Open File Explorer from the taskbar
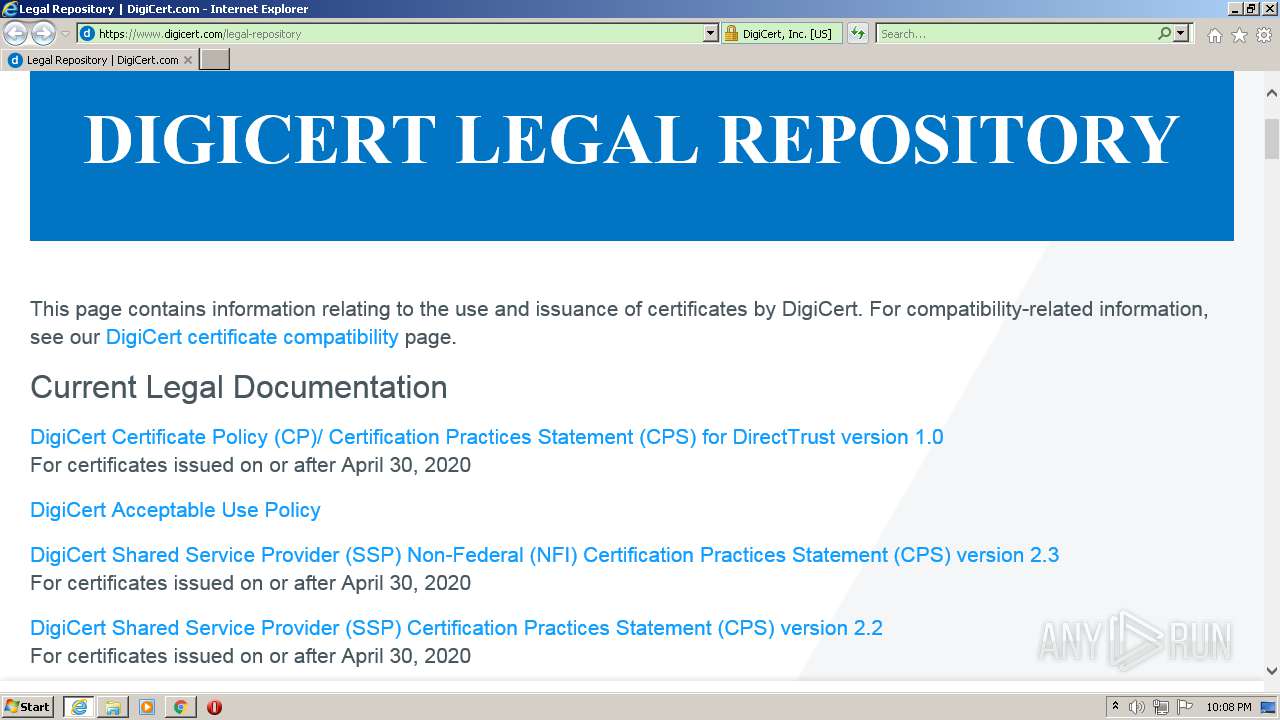The image size is (1280, 720). coord(113,707)
